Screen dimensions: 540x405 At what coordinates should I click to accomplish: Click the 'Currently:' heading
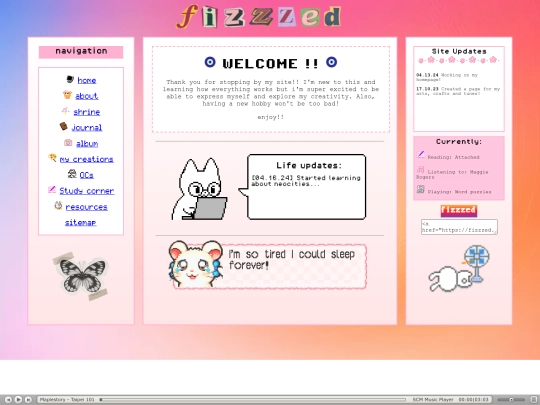click(459, 142)
